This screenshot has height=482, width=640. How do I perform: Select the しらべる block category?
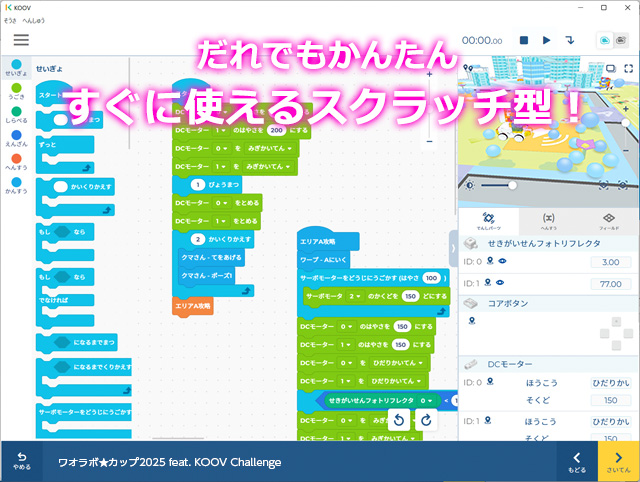[16, 115]
